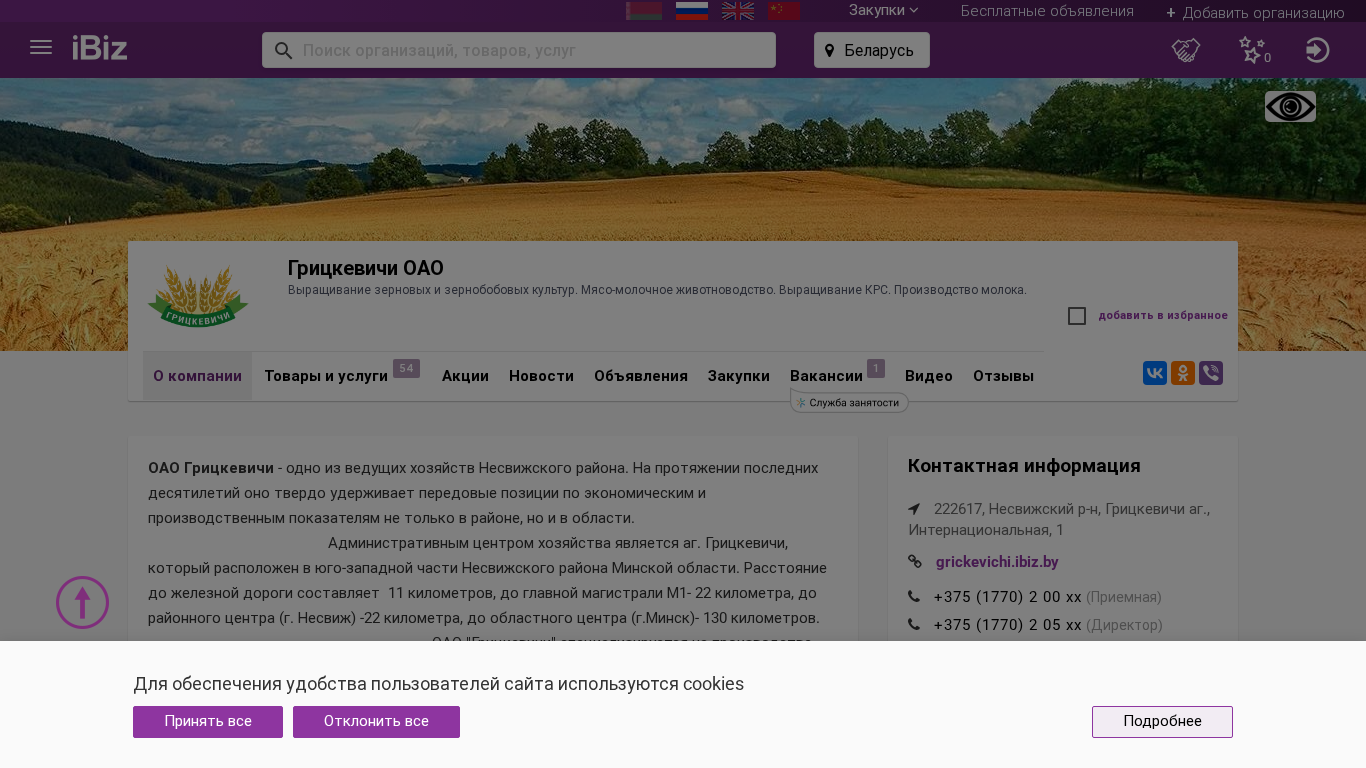Click the website link chain icon

915,562
